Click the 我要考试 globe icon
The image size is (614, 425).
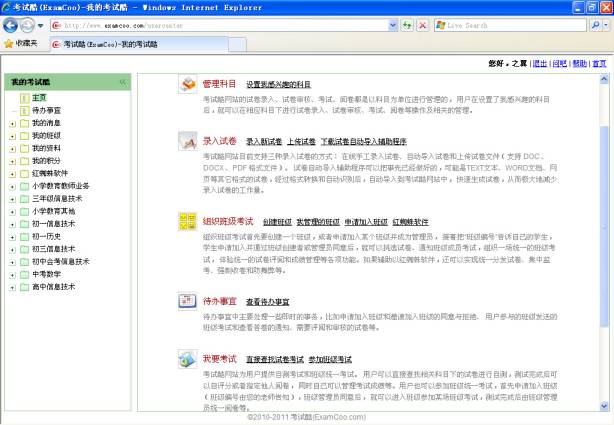187,359
